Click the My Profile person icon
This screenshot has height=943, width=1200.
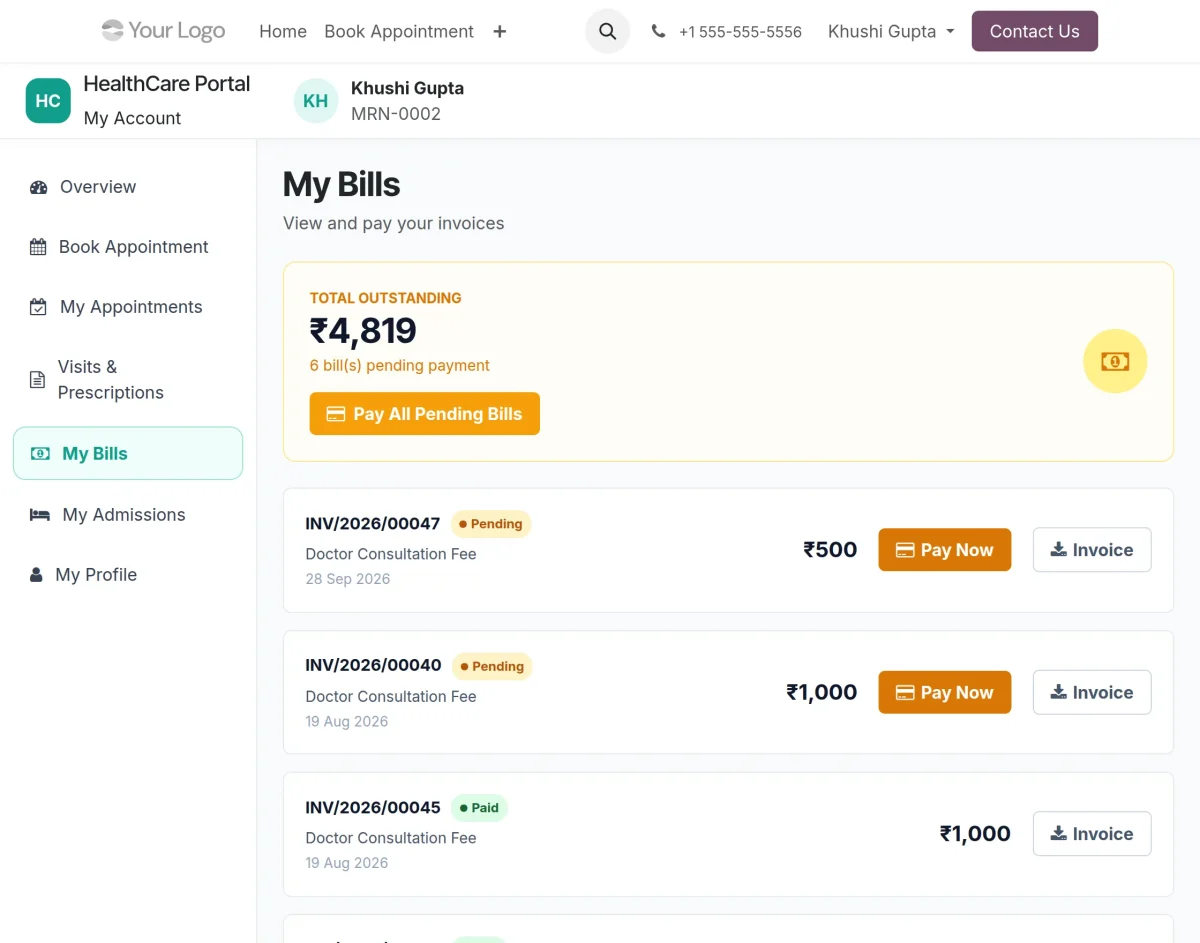point(36,575)
